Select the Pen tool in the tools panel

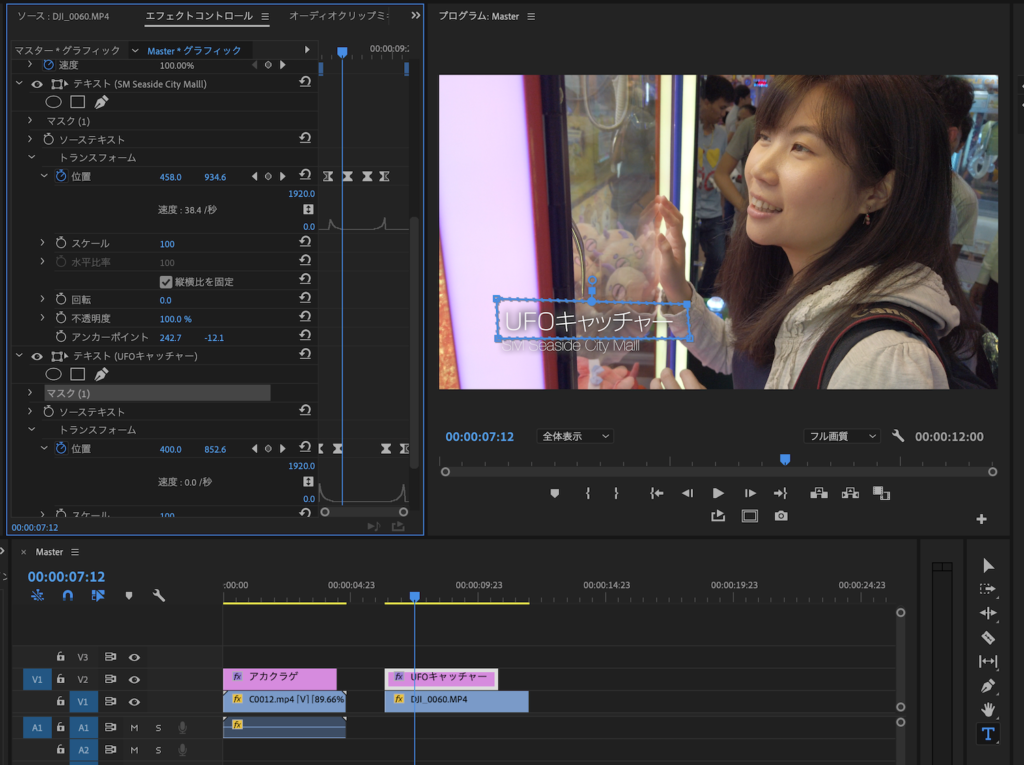[988, 686]
